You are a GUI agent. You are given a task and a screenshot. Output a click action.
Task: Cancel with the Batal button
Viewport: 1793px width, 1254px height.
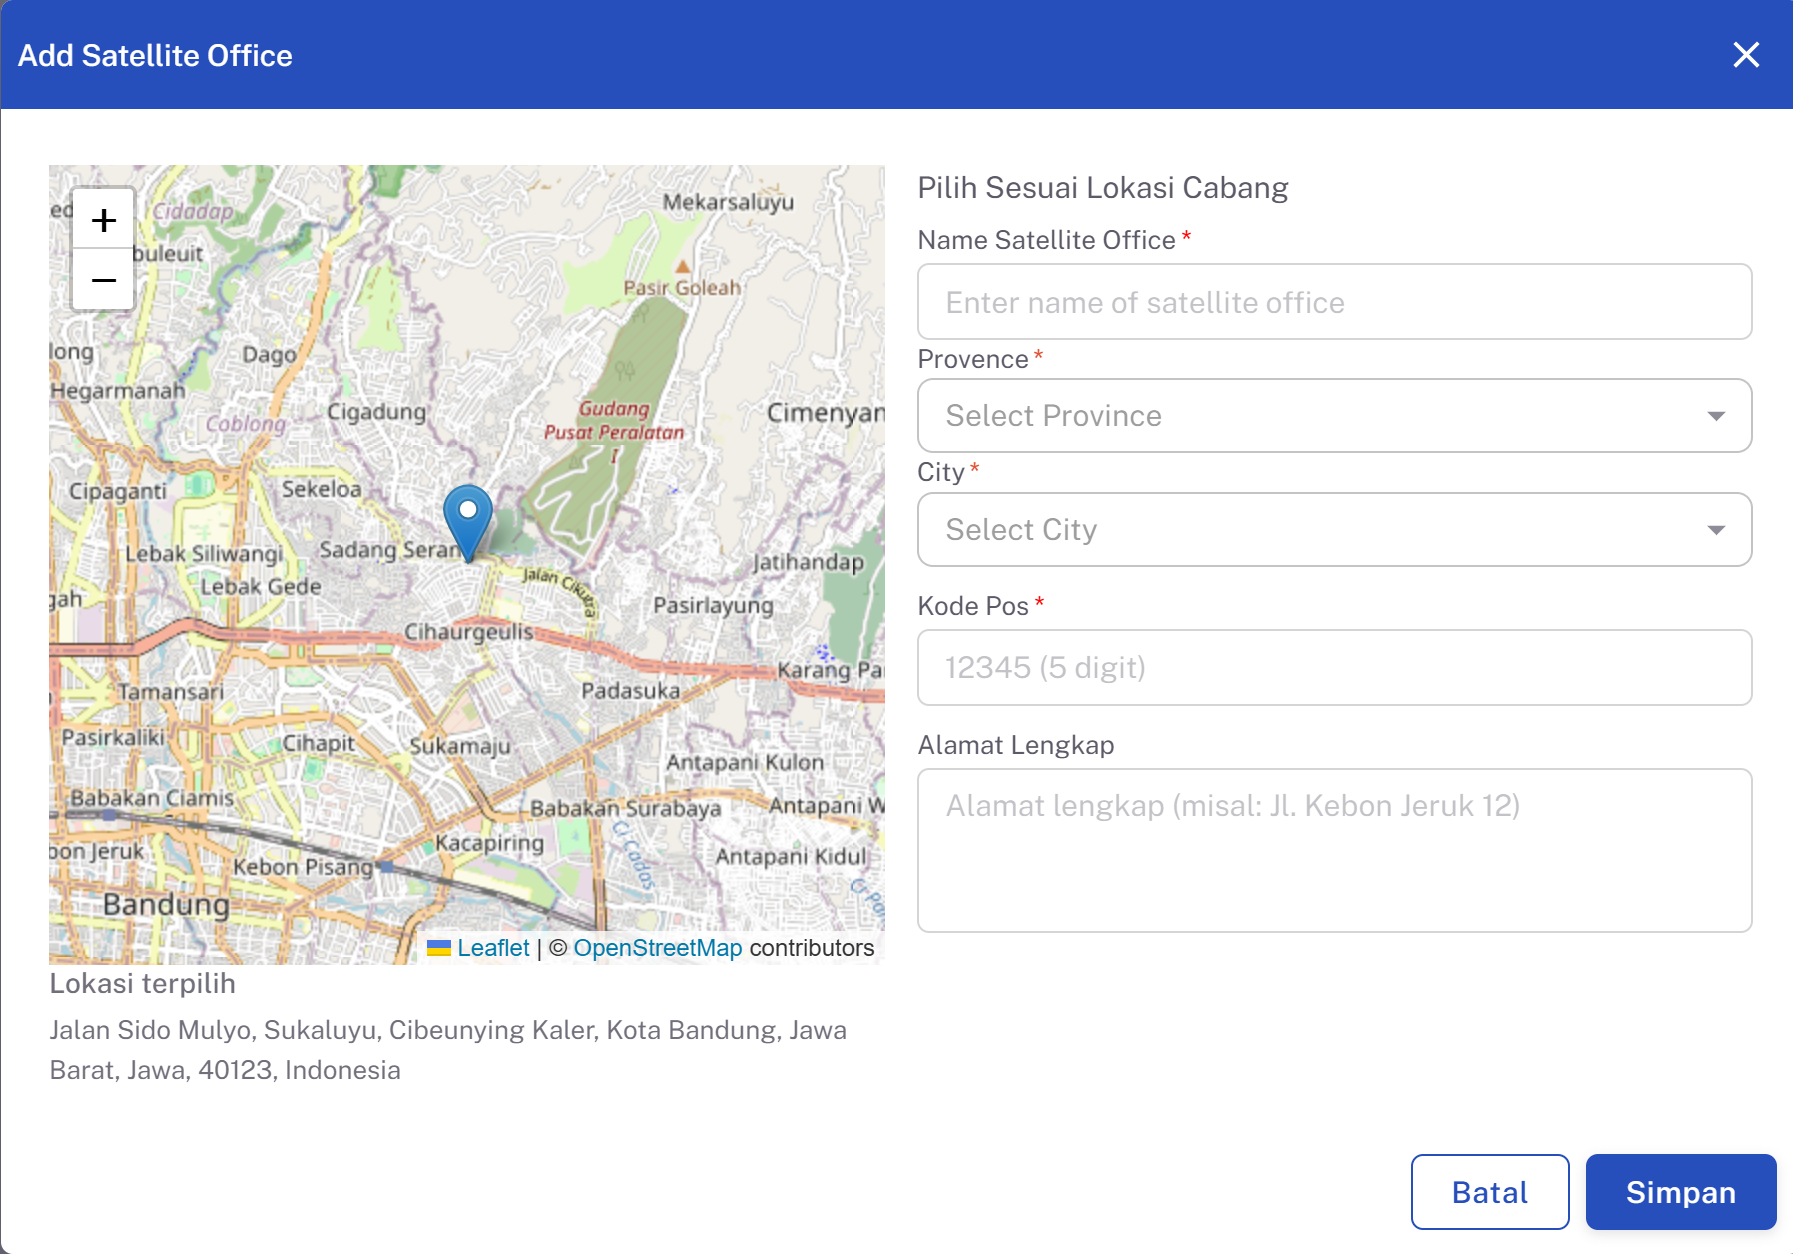pos(1490,1192)
